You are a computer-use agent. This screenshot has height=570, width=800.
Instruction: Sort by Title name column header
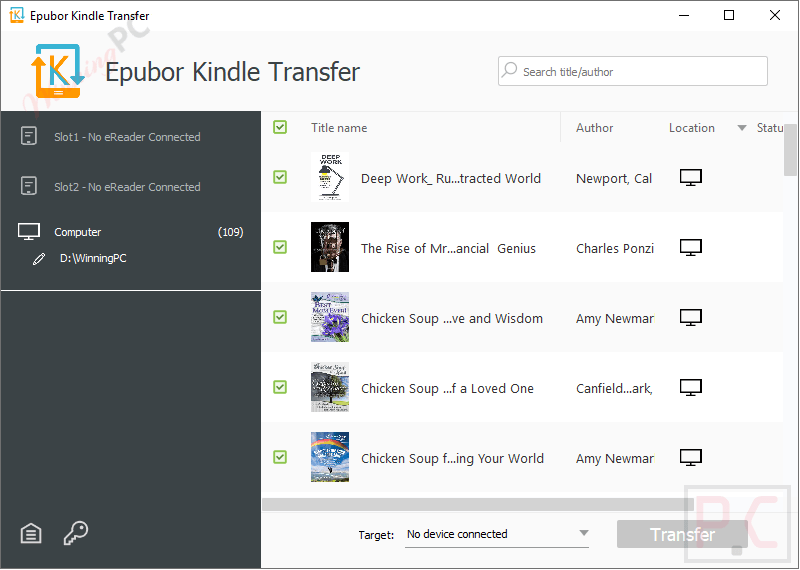[x=339, y=128]
